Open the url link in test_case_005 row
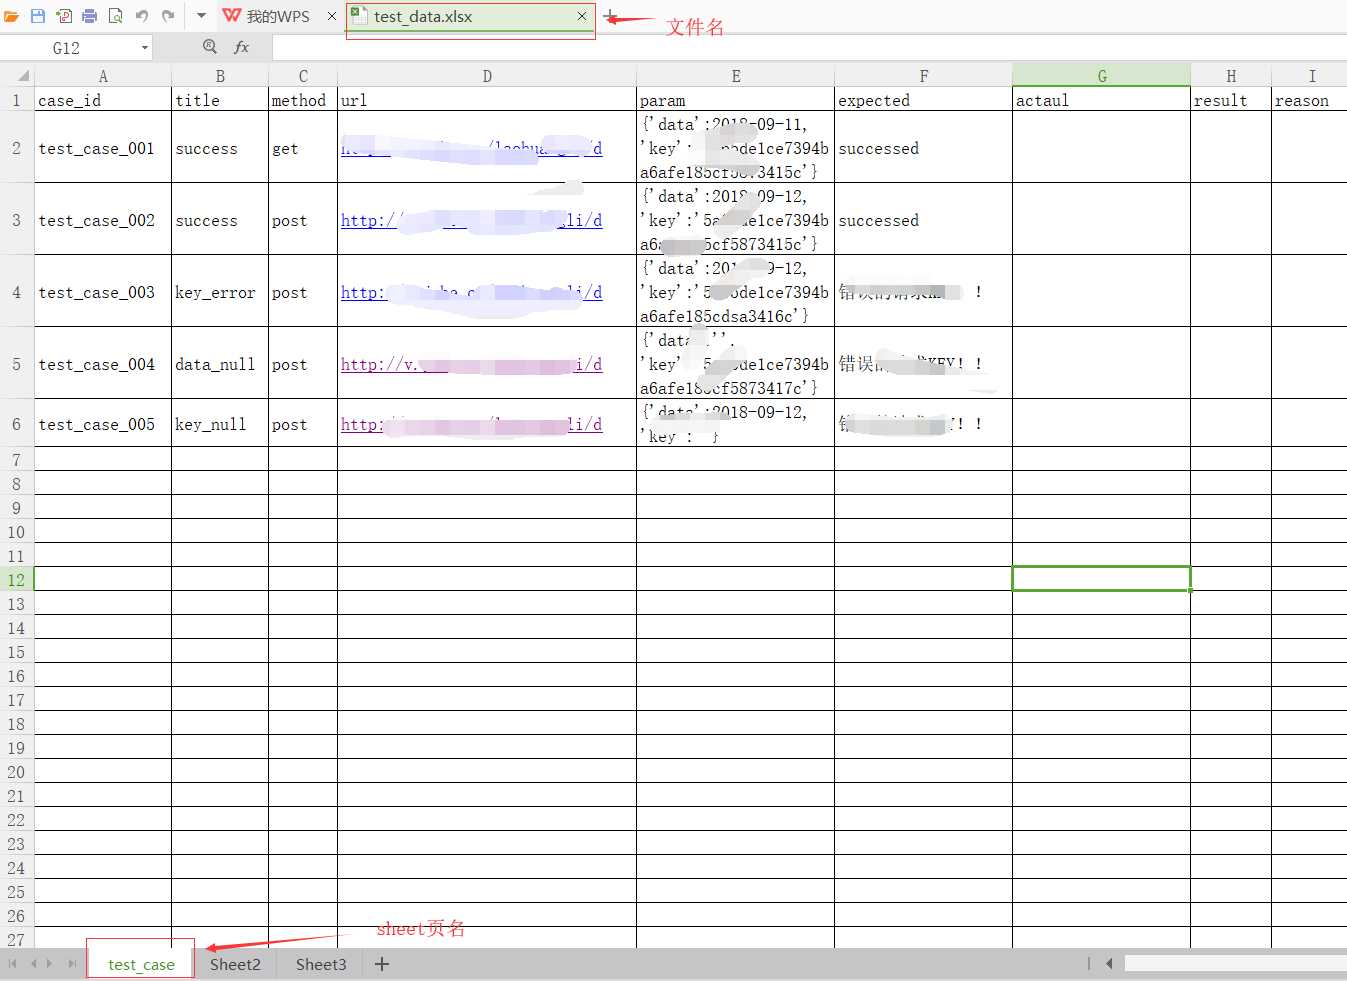The height and width of the screenshot is (981, 1347). tap(471, 424)
